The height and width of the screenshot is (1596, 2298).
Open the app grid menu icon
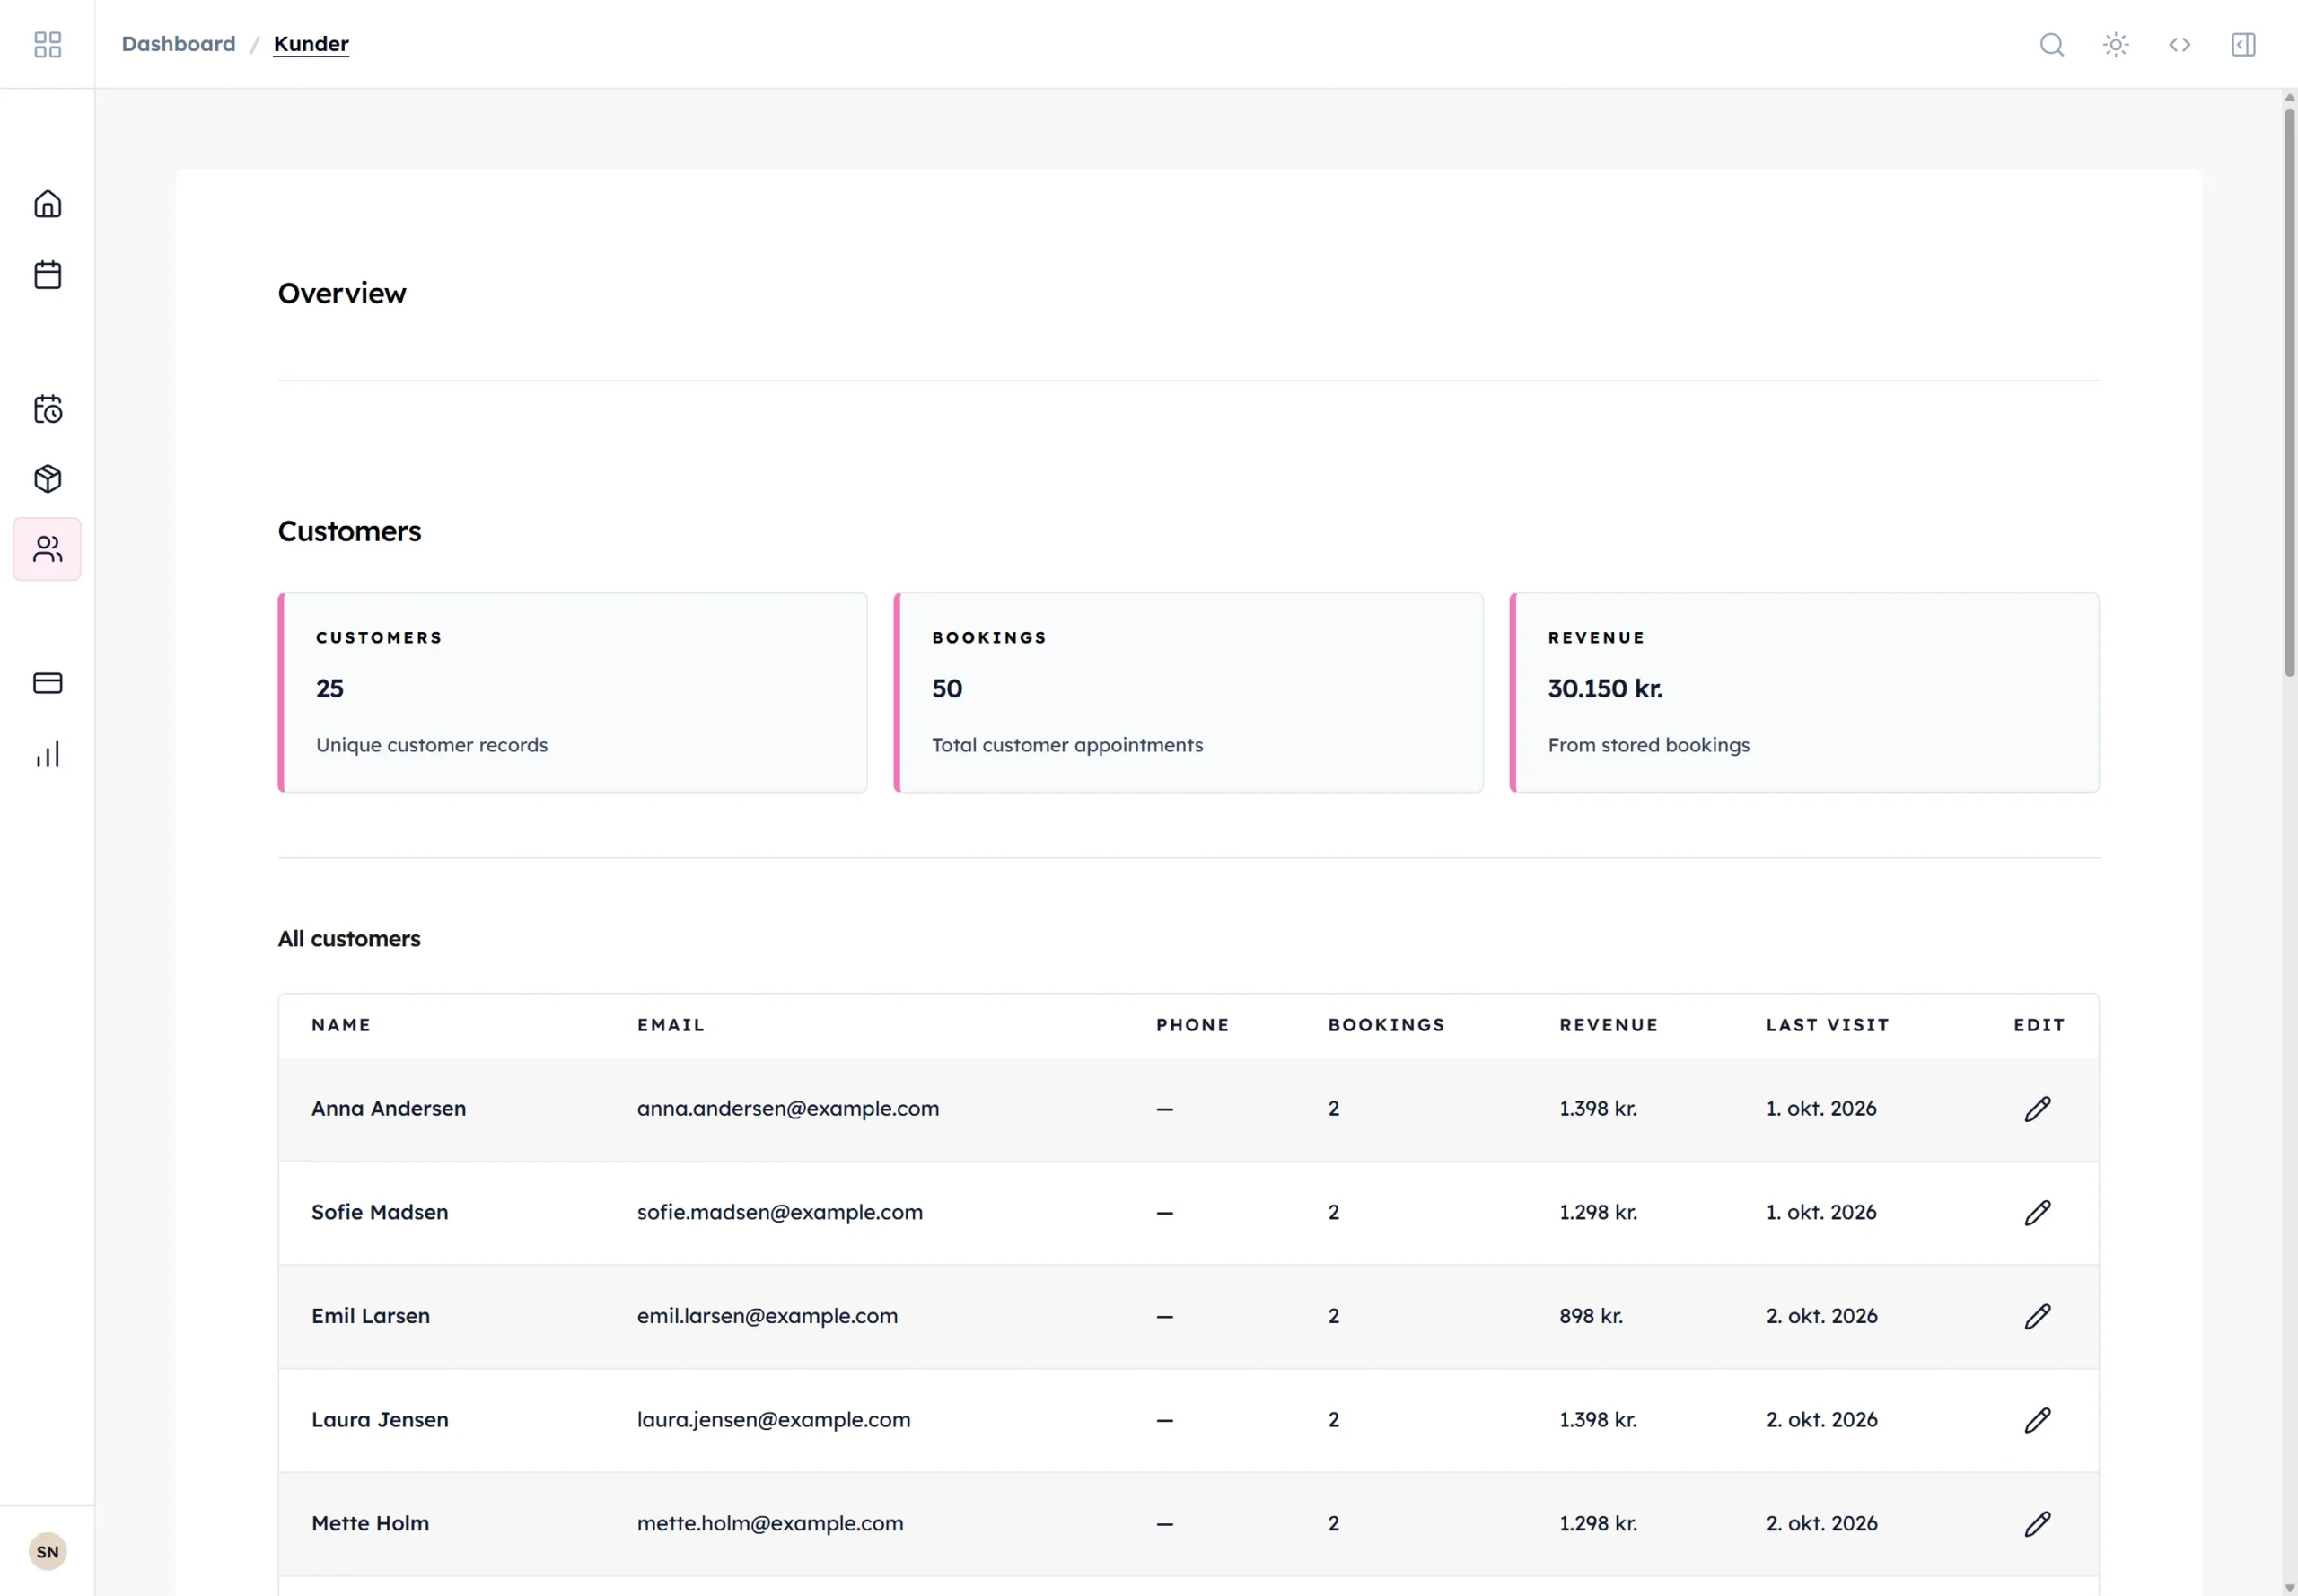coord(47,44)
